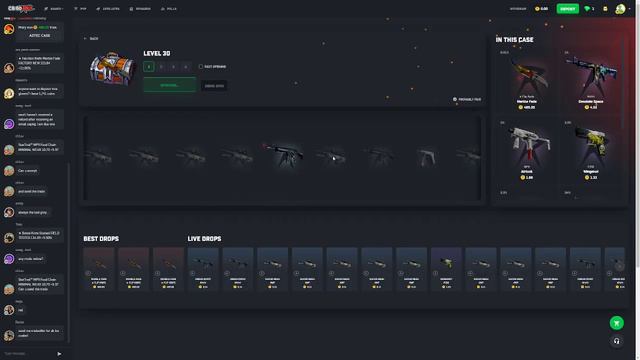Click the send message arrow icon
The width and height of the screenshot is (640, 360).
[x=59, y=353]
